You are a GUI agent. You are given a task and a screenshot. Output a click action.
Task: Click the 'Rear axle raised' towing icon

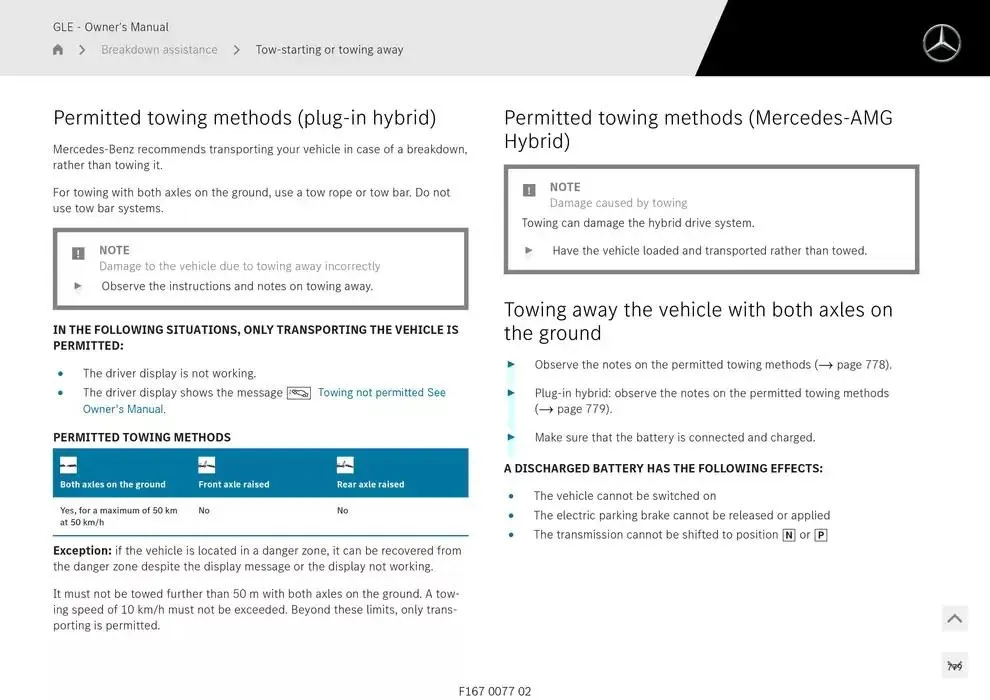tap(344, 465)
